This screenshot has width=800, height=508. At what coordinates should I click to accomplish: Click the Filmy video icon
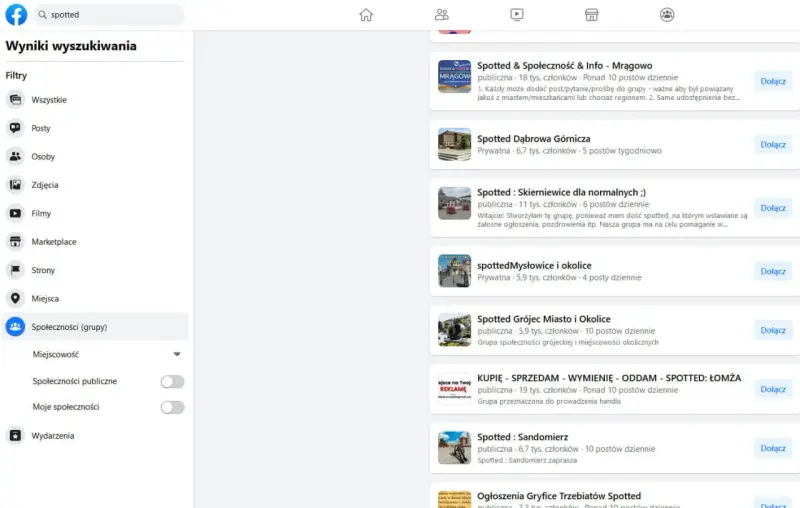click(x=15, y=213)
